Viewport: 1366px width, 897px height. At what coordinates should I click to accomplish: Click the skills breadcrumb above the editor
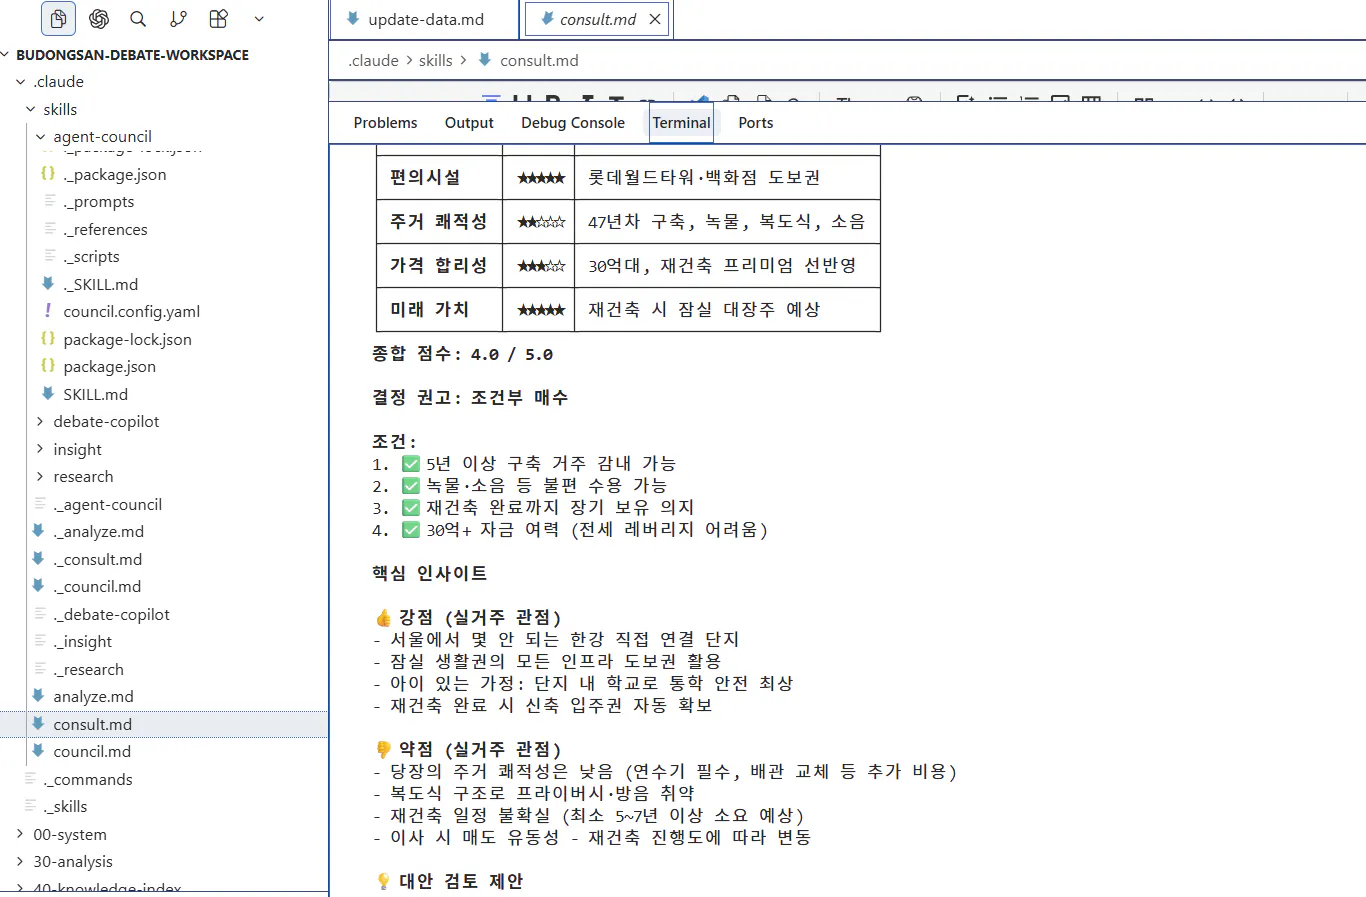435,60
